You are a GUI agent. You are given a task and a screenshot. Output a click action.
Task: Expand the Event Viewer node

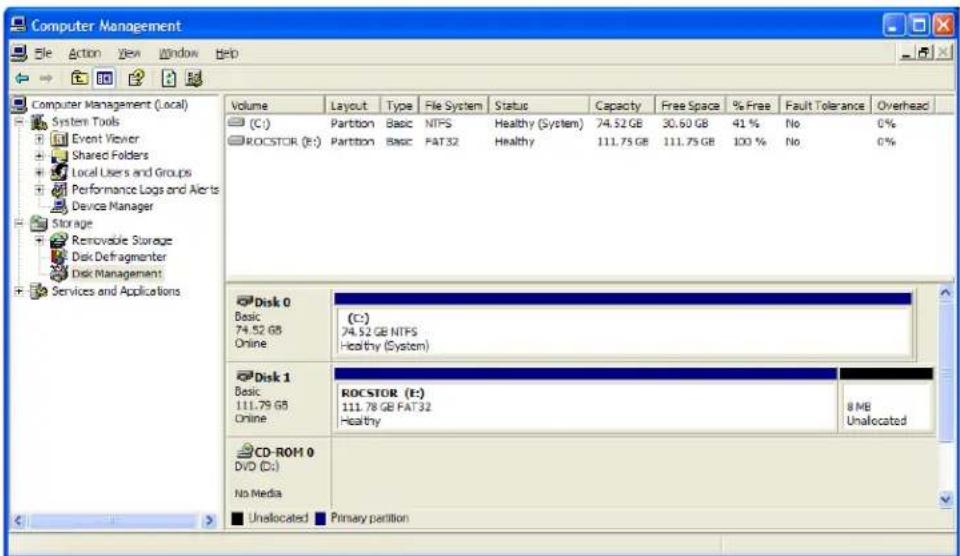pos(39,139)
